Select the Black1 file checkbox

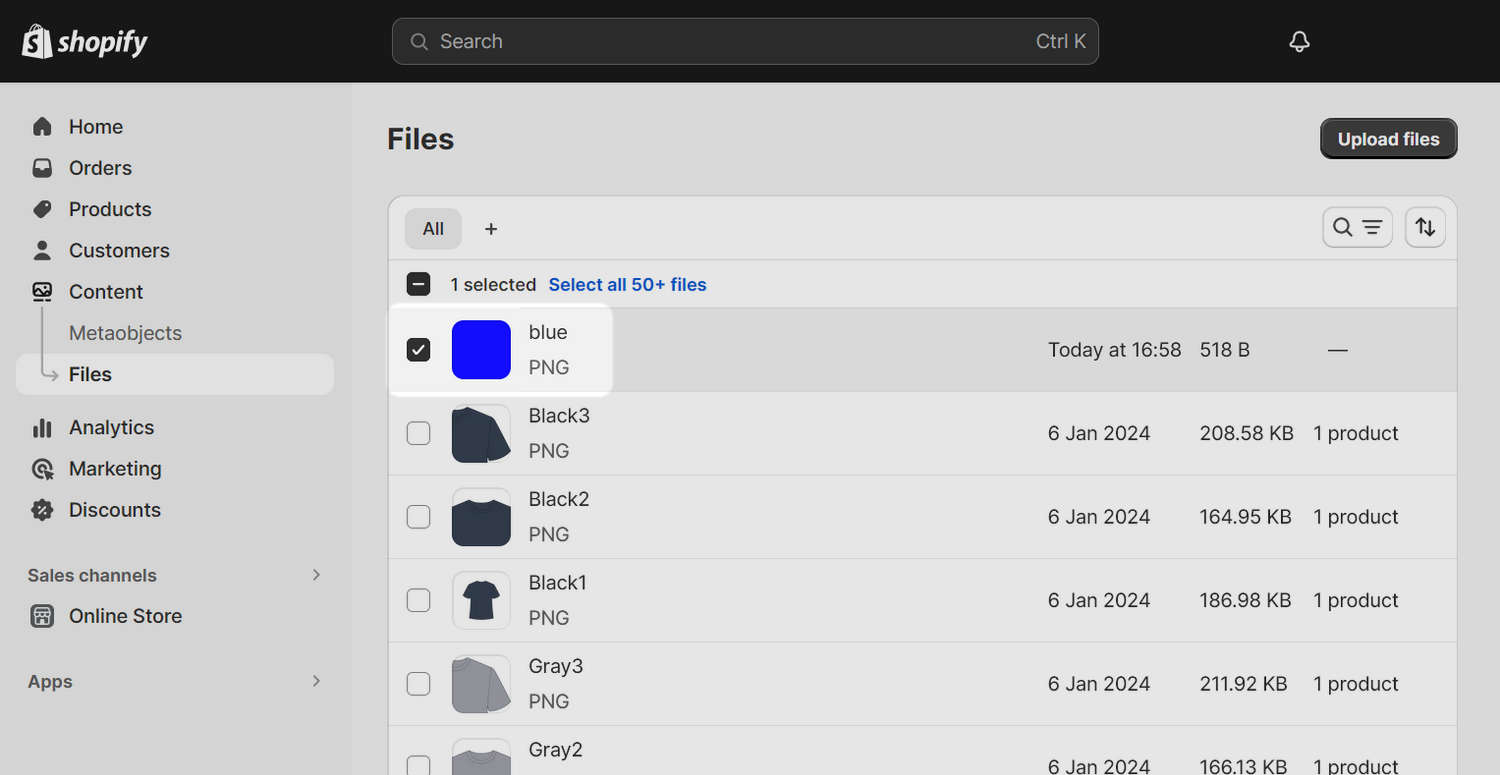click(419, 600)
